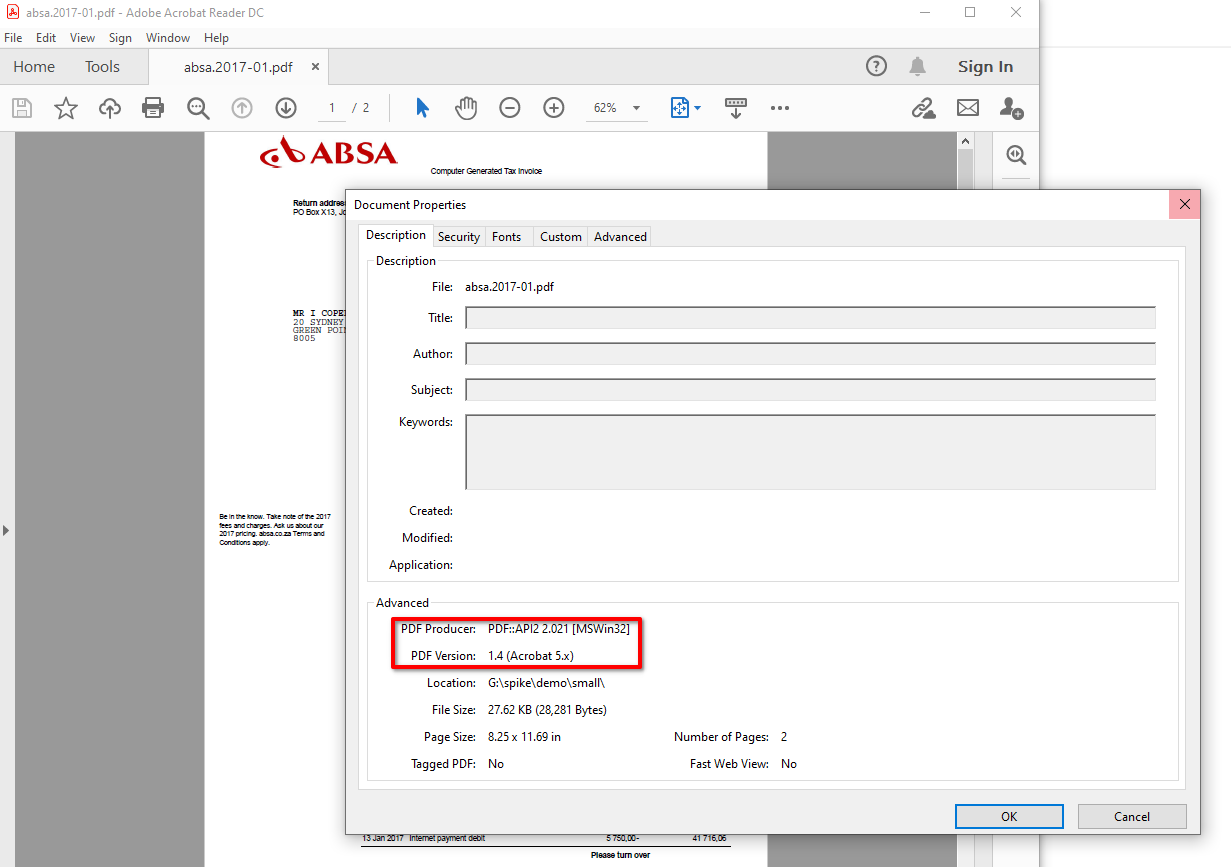Open notifications bell icon

click(917, 67)
